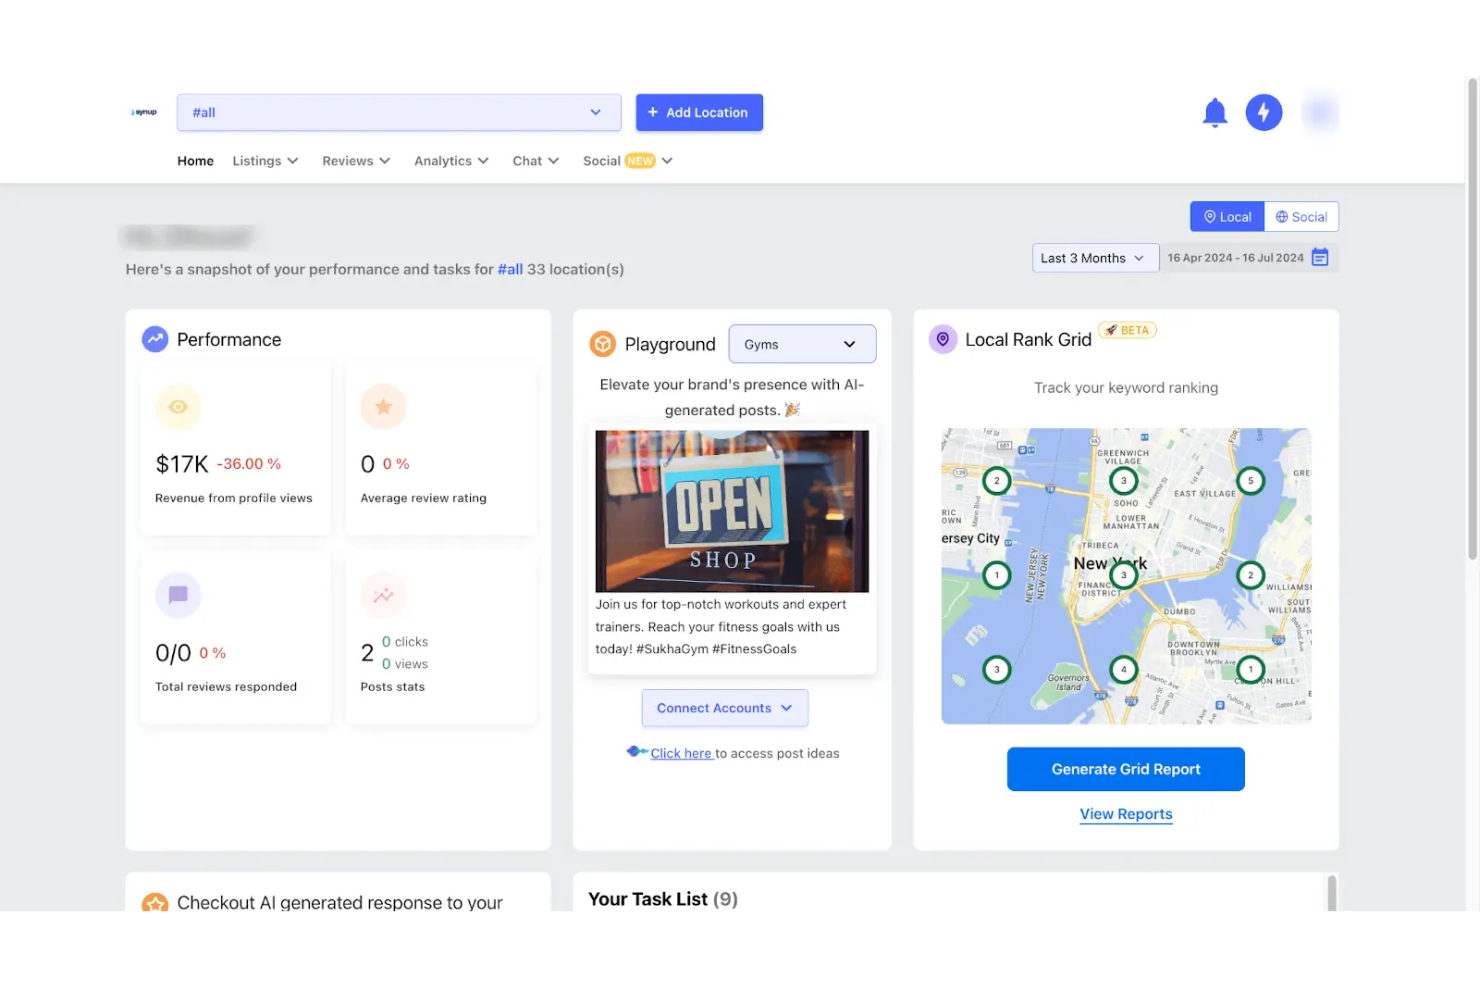Click the Playground rocket icon
The image size is (1480, 987).
click(603, 343)
